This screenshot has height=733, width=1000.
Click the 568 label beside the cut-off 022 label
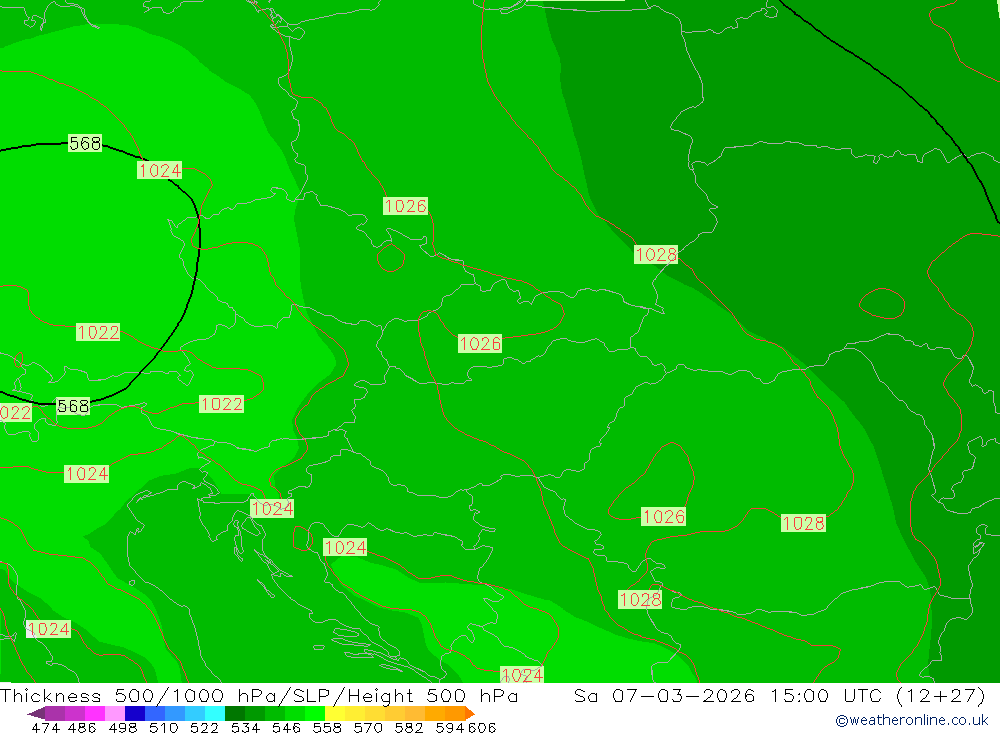(73, 406)
